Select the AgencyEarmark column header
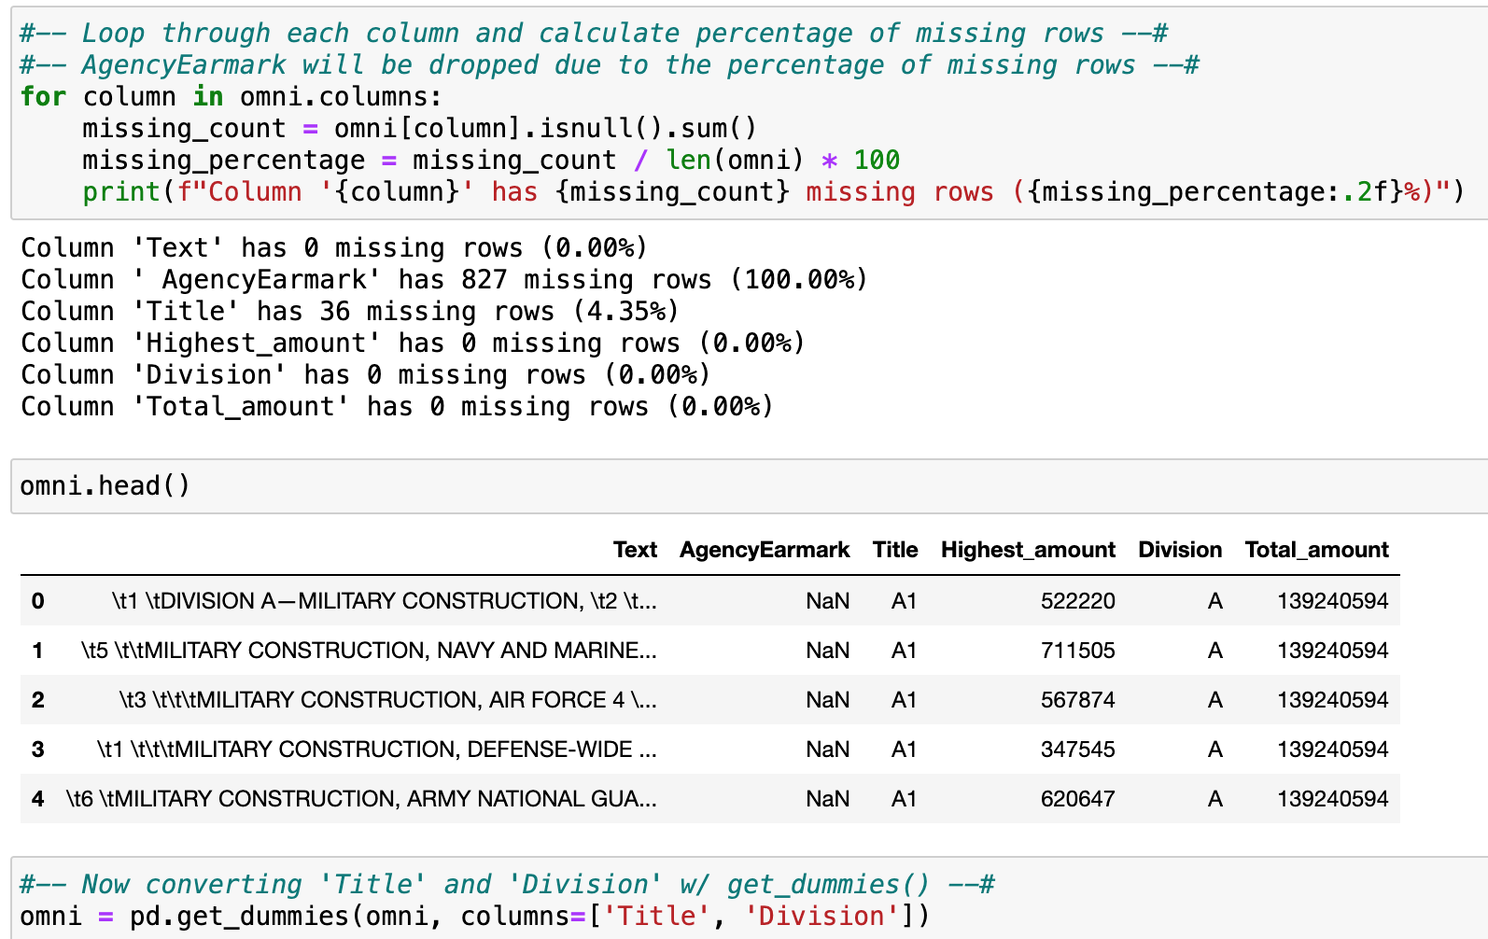The image size is (1488, 939). pyautogui.click(x=764, y=550)
